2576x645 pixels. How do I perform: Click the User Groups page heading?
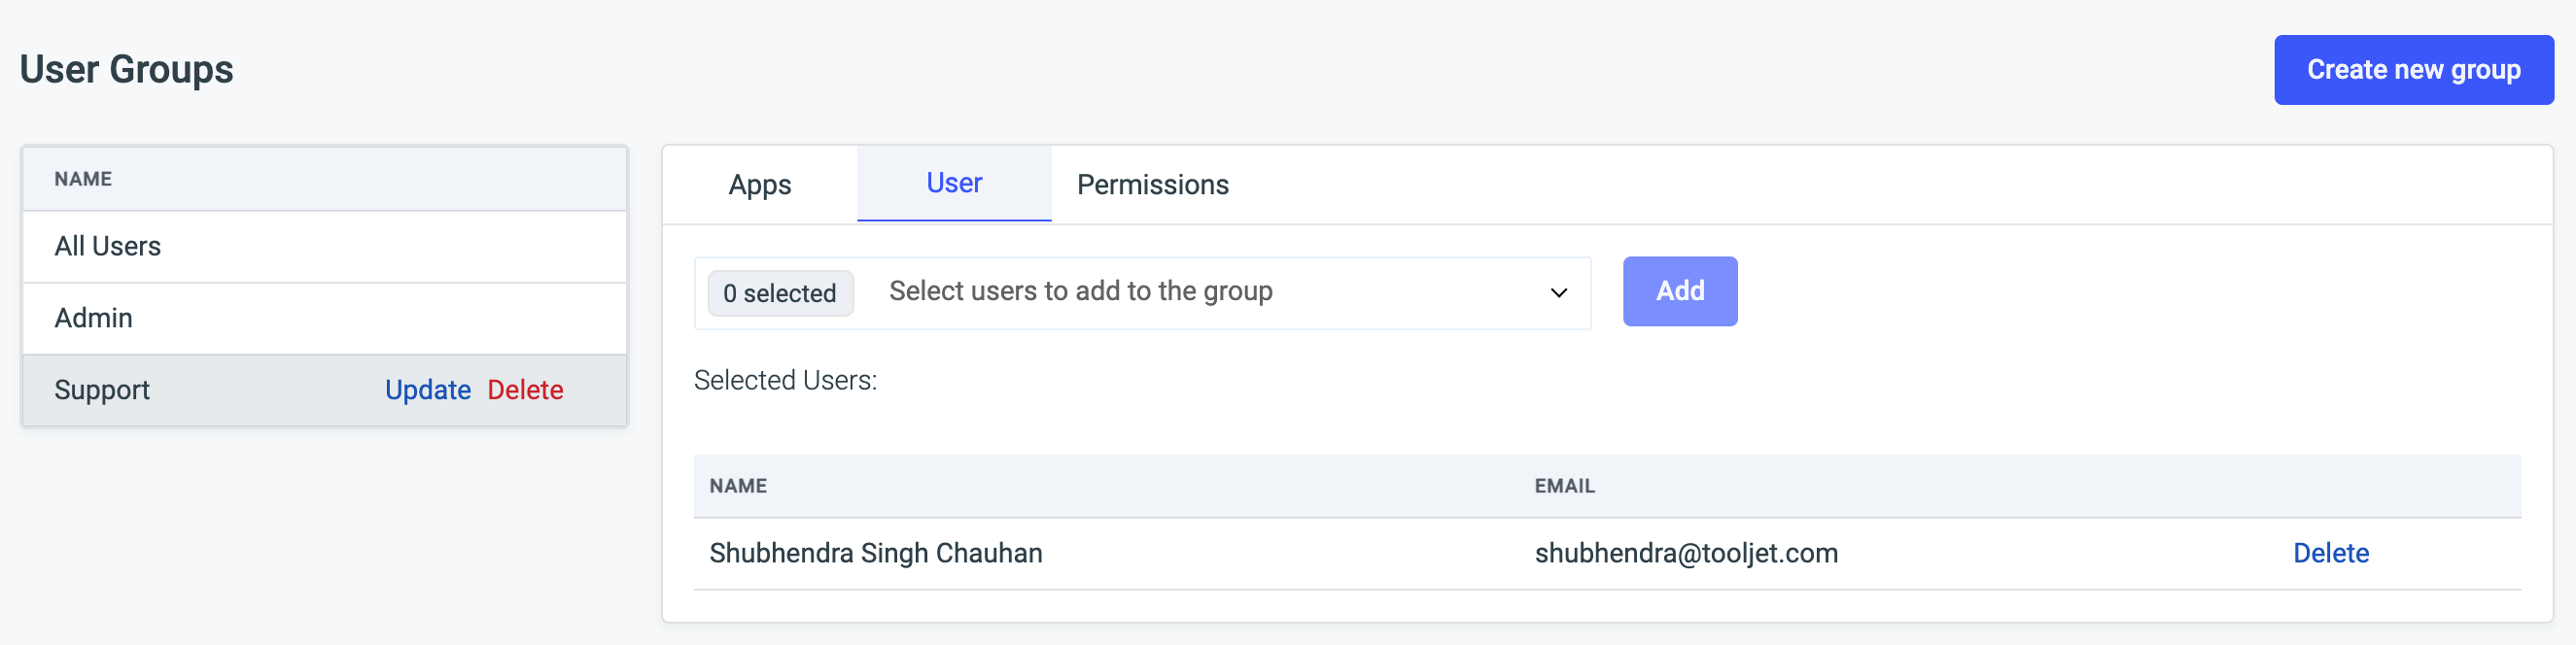[127, 70]
